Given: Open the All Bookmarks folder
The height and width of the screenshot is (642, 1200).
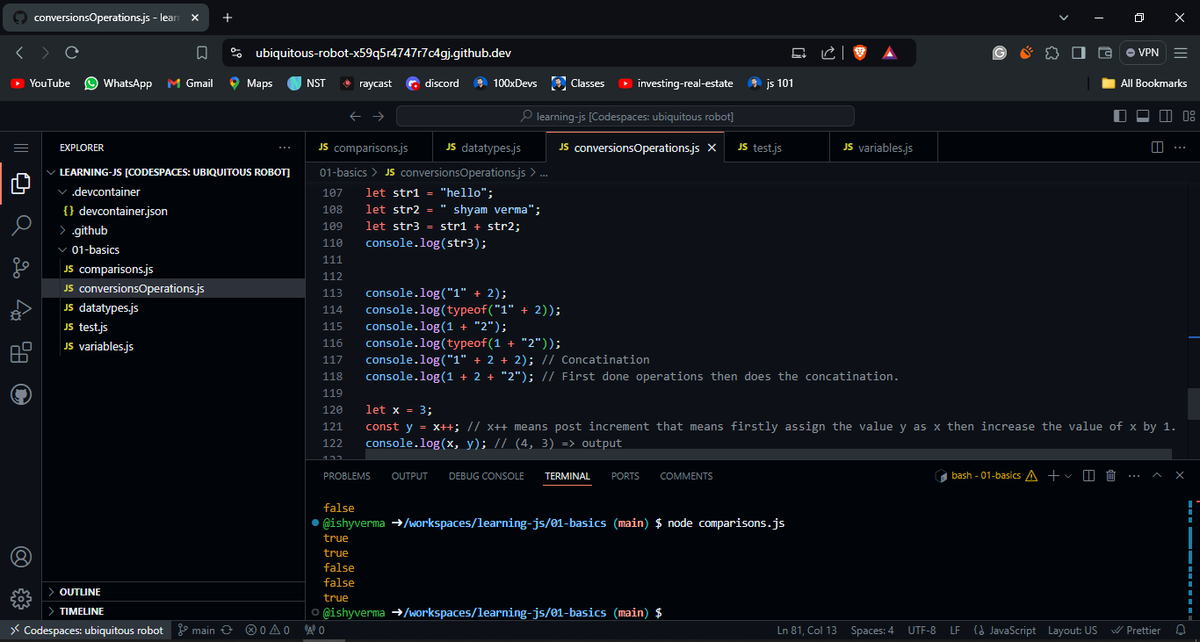Looking at the screenshot, I should click(1144, 83).
